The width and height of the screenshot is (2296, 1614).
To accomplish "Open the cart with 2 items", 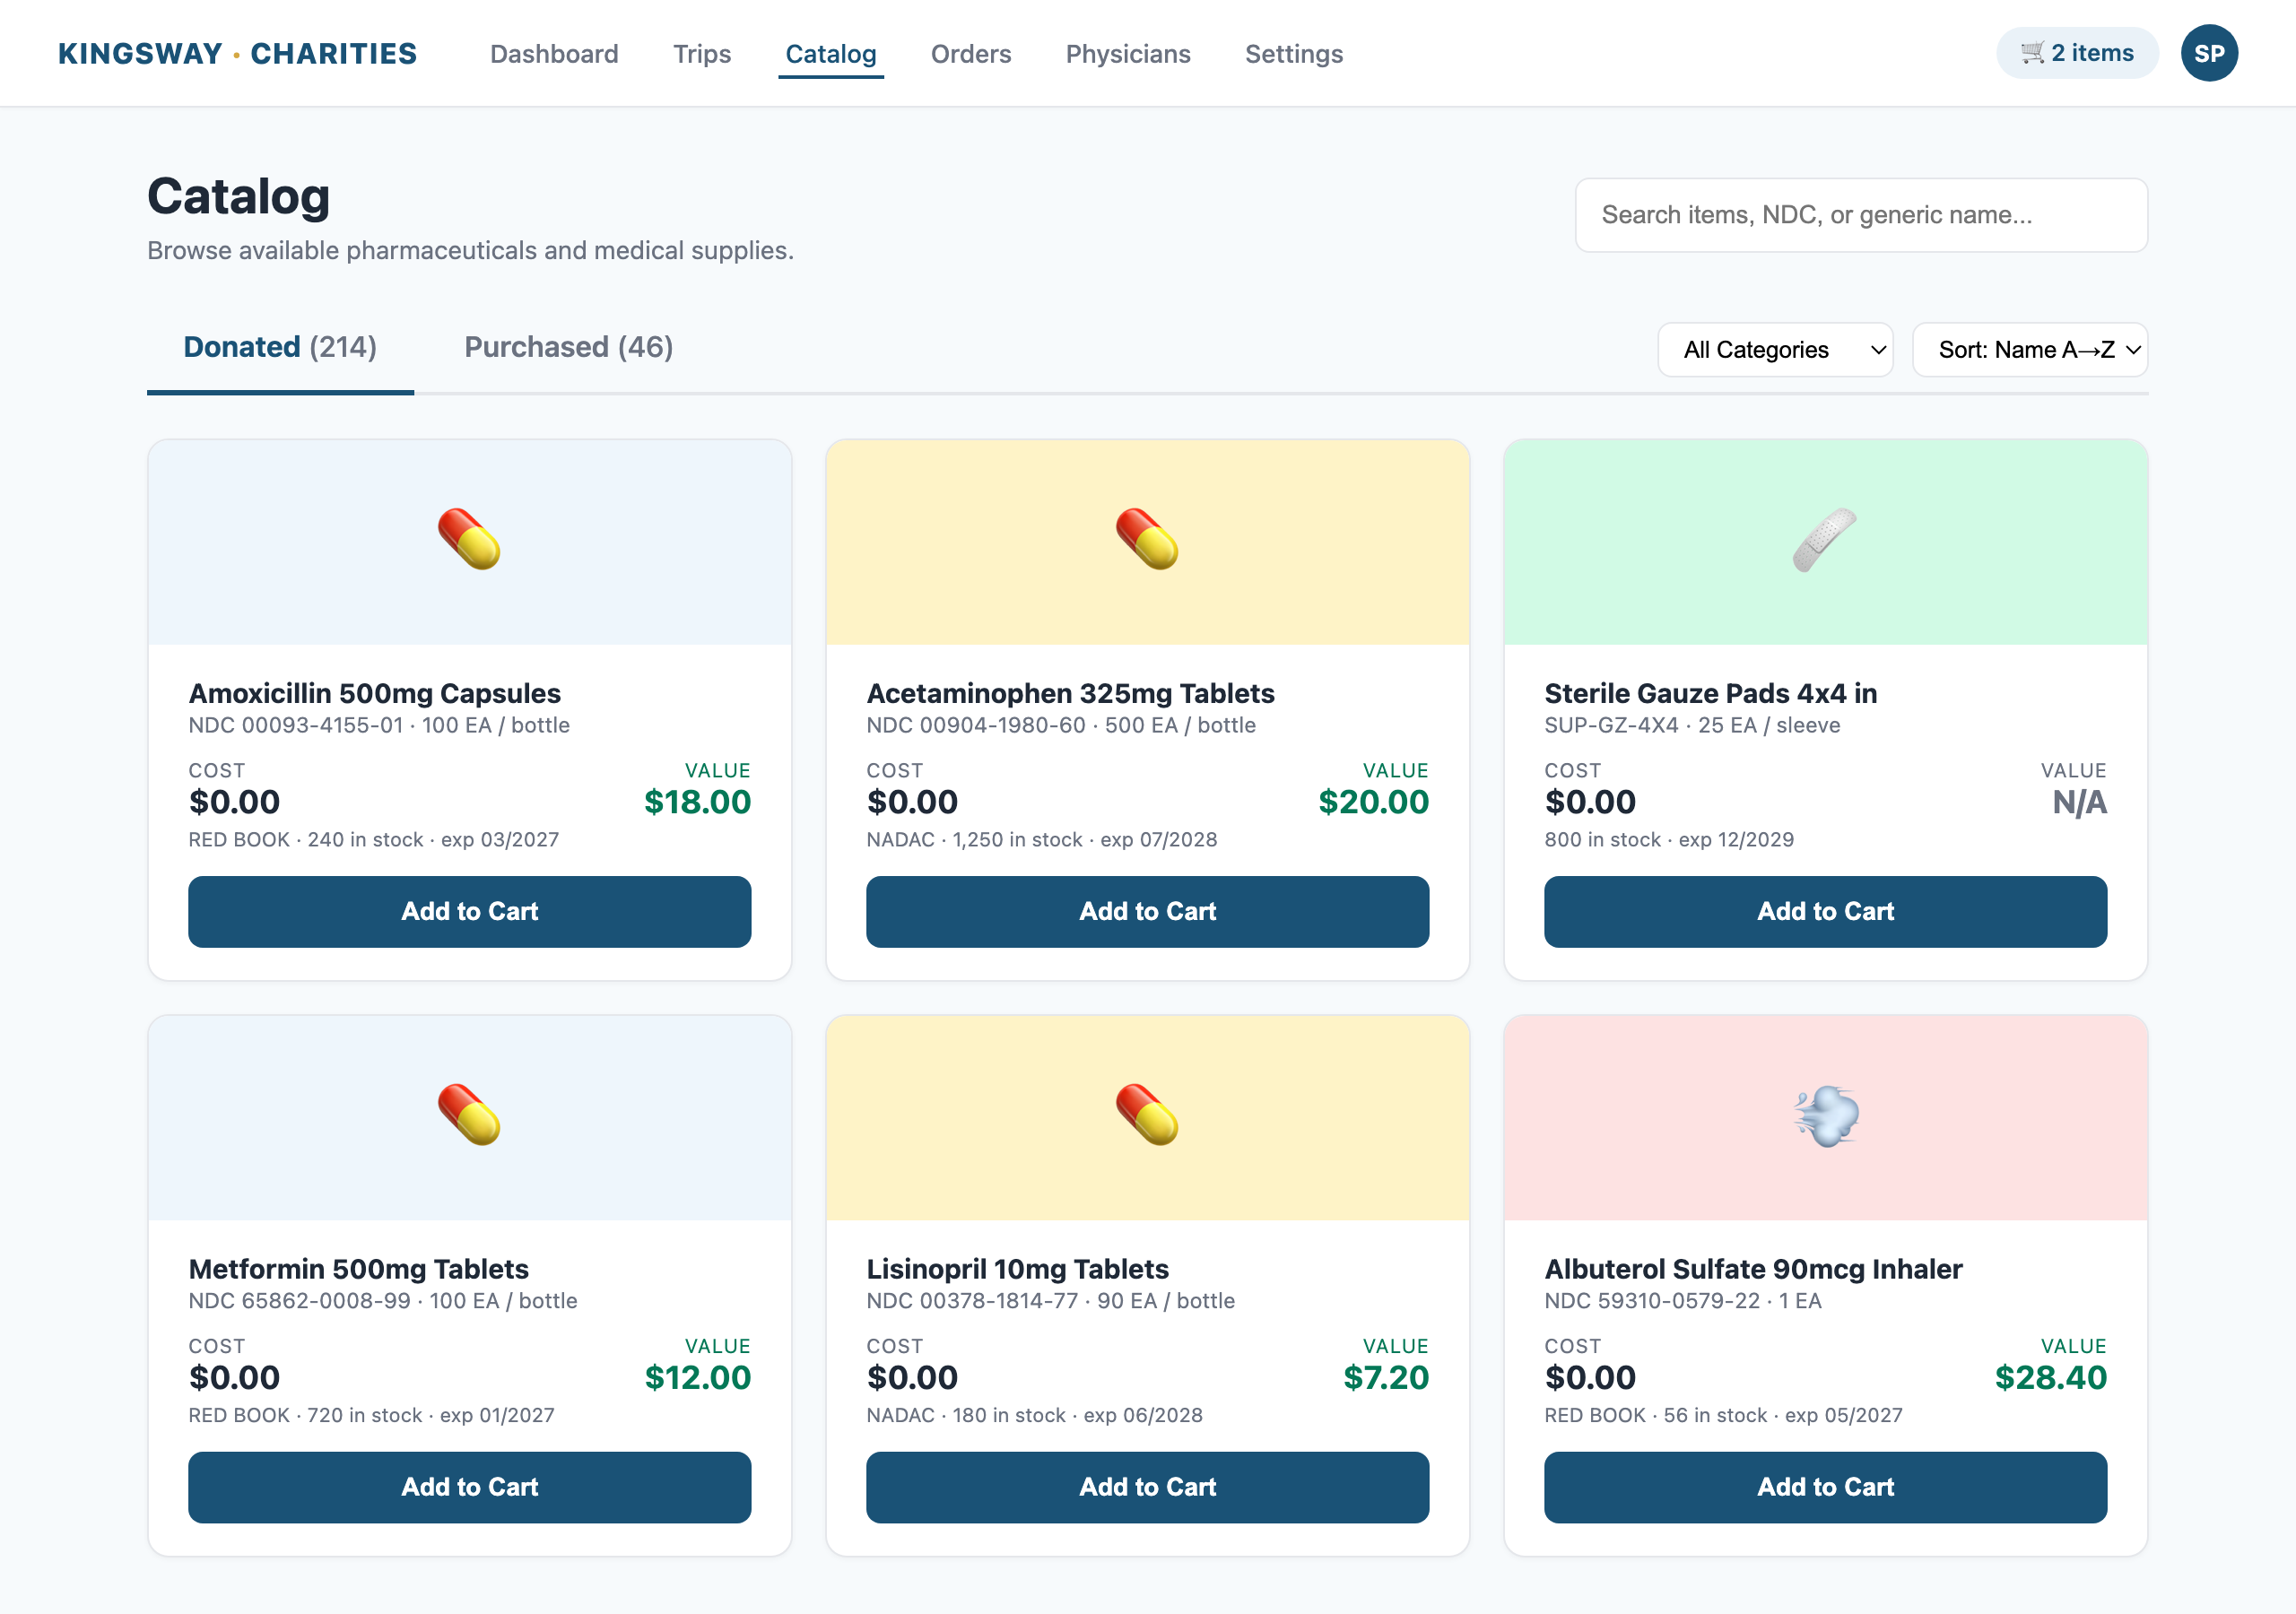I will tap(2076, 53).
